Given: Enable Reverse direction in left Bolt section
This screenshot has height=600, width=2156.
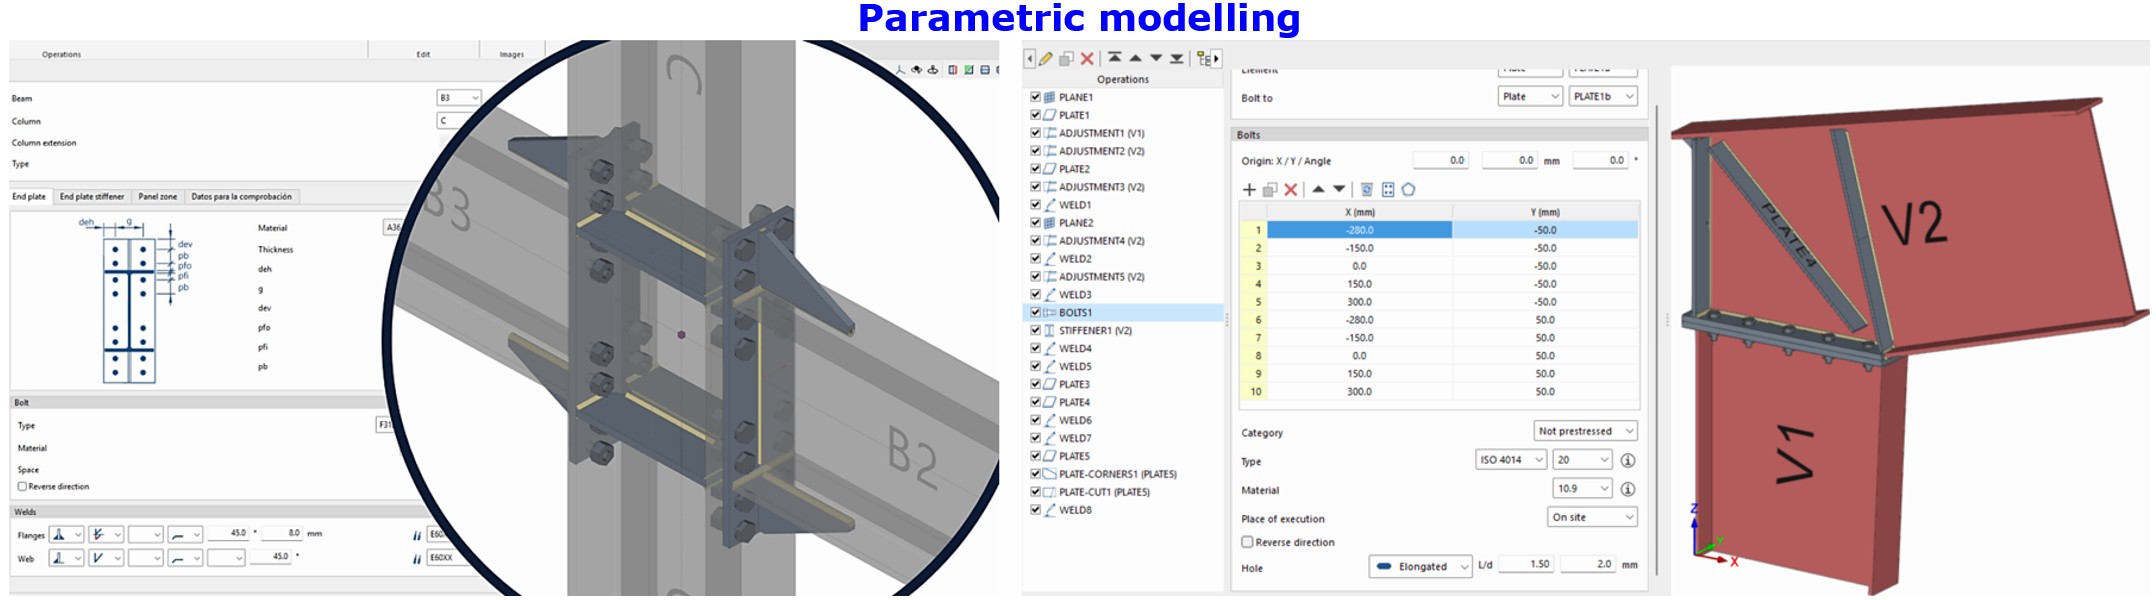Looking at the screenshot, I should tap(22, 487).
